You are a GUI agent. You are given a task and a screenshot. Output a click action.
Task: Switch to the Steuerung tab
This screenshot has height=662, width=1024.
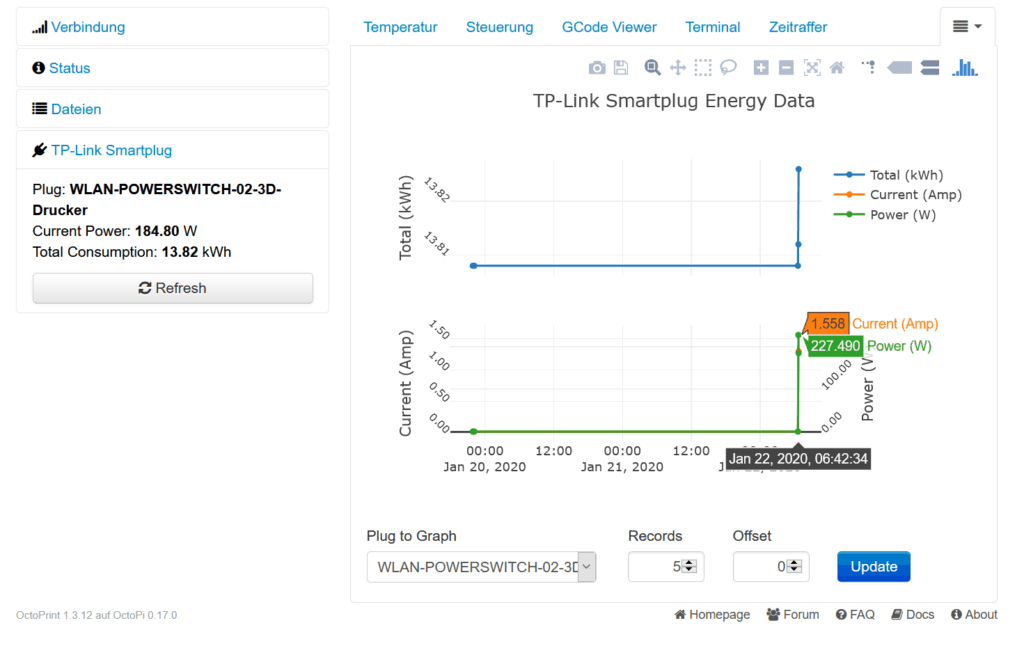coord(500,27)
